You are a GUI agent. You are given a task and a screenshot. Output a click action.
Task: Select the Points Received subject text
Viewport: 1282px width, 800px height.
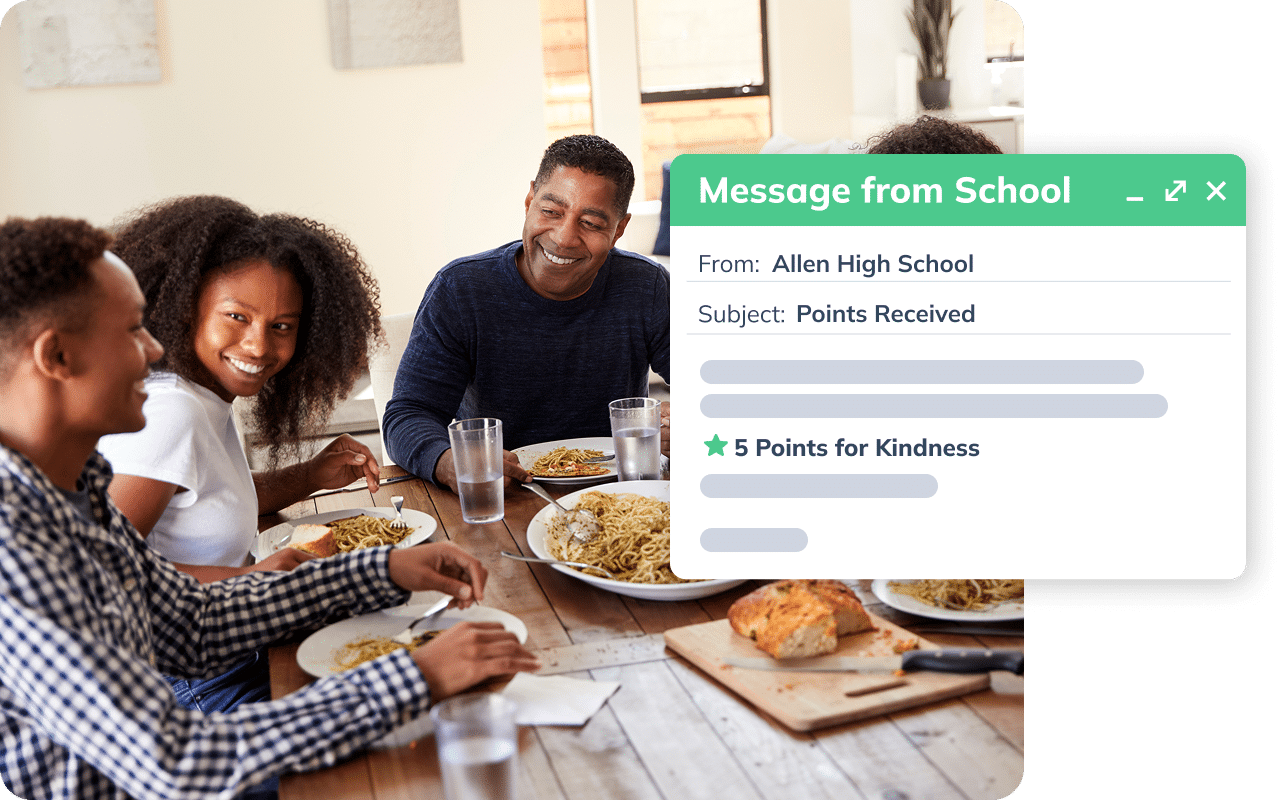click(886, 314)
